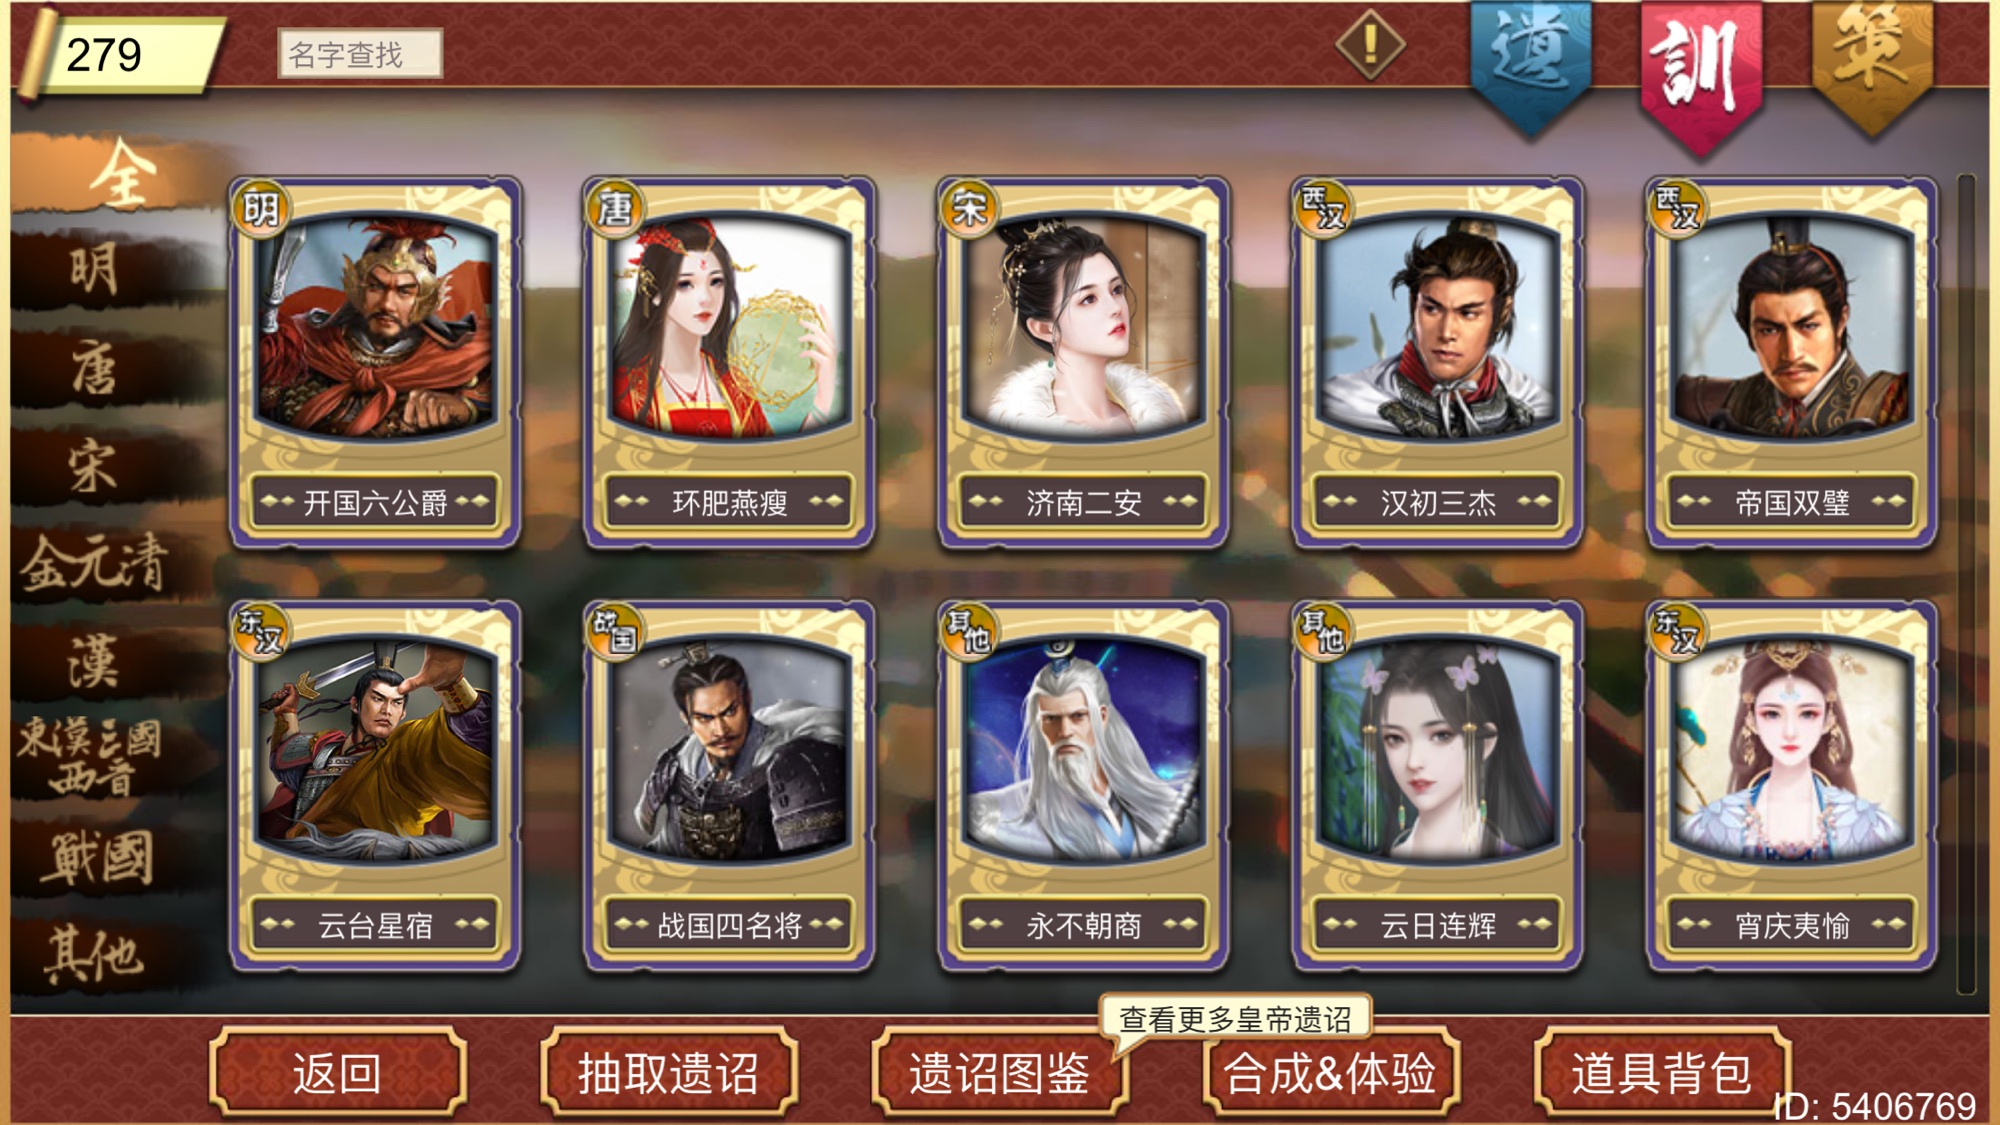The image size is (2000, 1125).
Task: Open the 永不朝商 card
Action: (x=1083, y=786)
